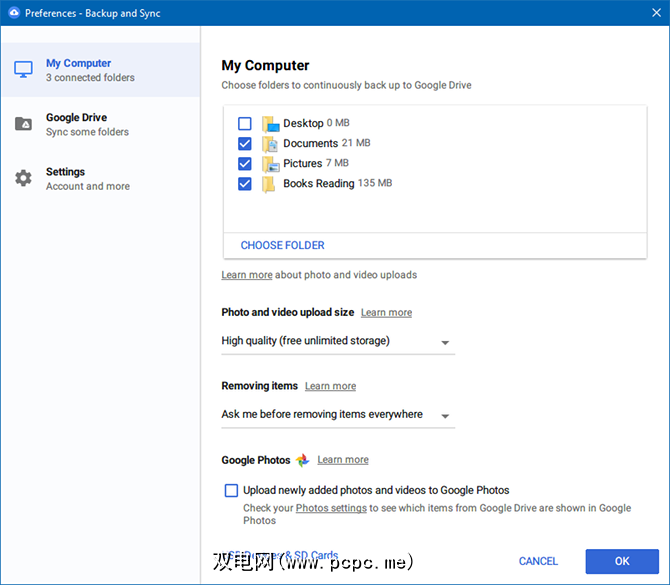Uncheck the Books Reading checkbox

tap(245, 184)
